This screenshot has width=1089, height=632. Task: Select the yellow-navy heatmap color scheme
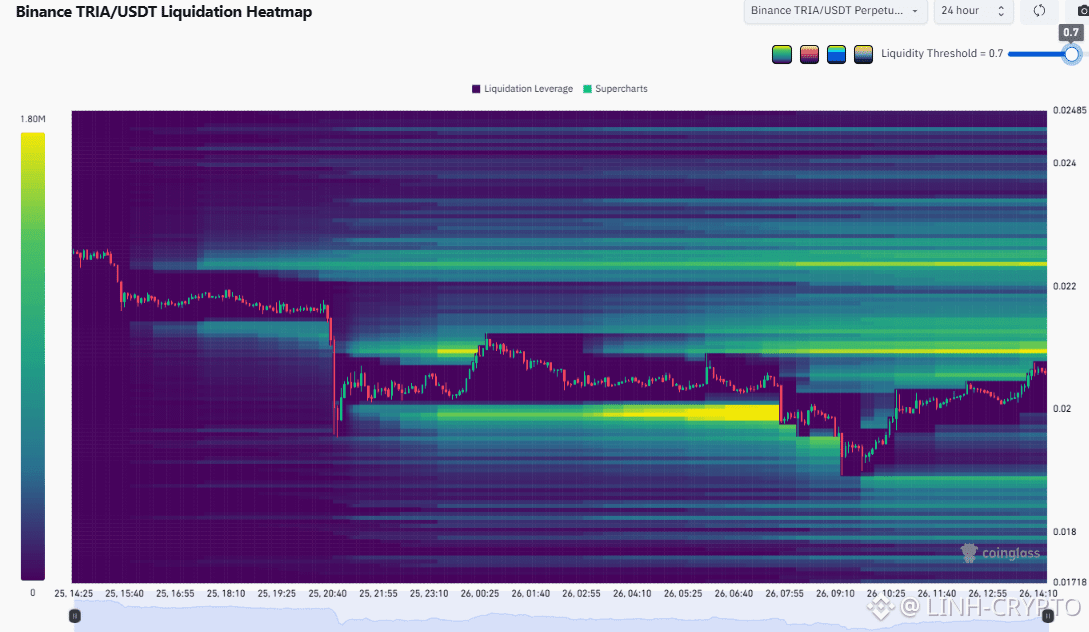click(863, 54)
